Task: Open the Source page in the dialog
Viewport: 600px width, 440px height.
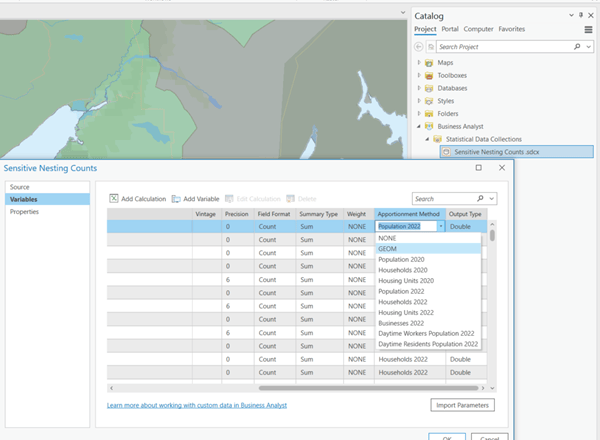Action: click(47, 187)
